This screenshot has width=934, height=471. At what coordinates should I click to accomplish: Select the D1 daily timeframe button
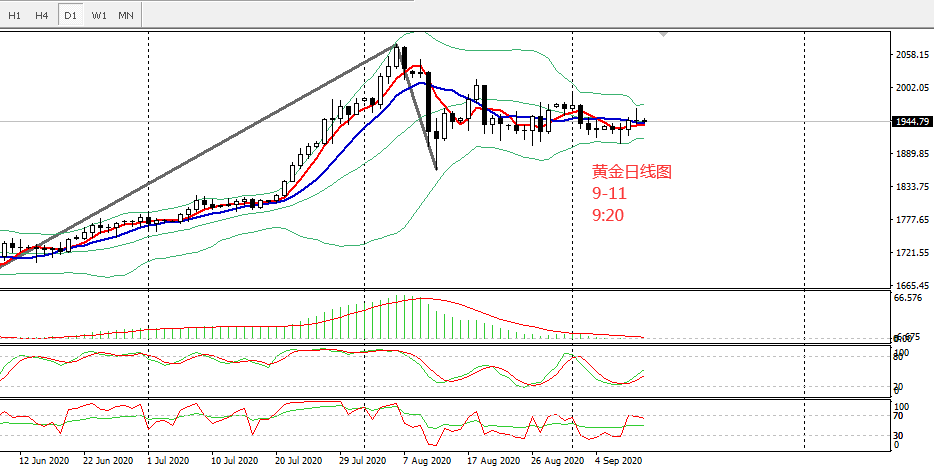[x=70, y=15]
